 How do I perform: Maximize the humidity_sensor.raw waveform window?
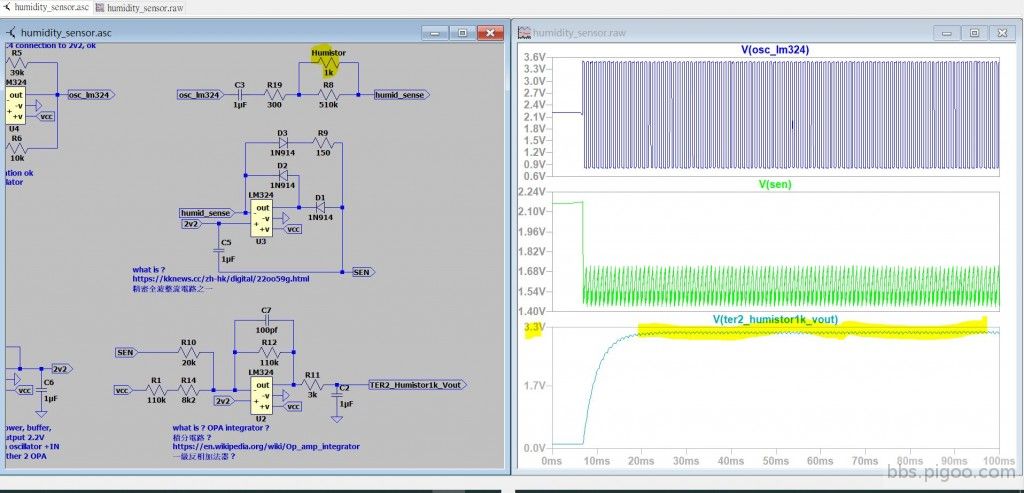(x=974, y=33)
